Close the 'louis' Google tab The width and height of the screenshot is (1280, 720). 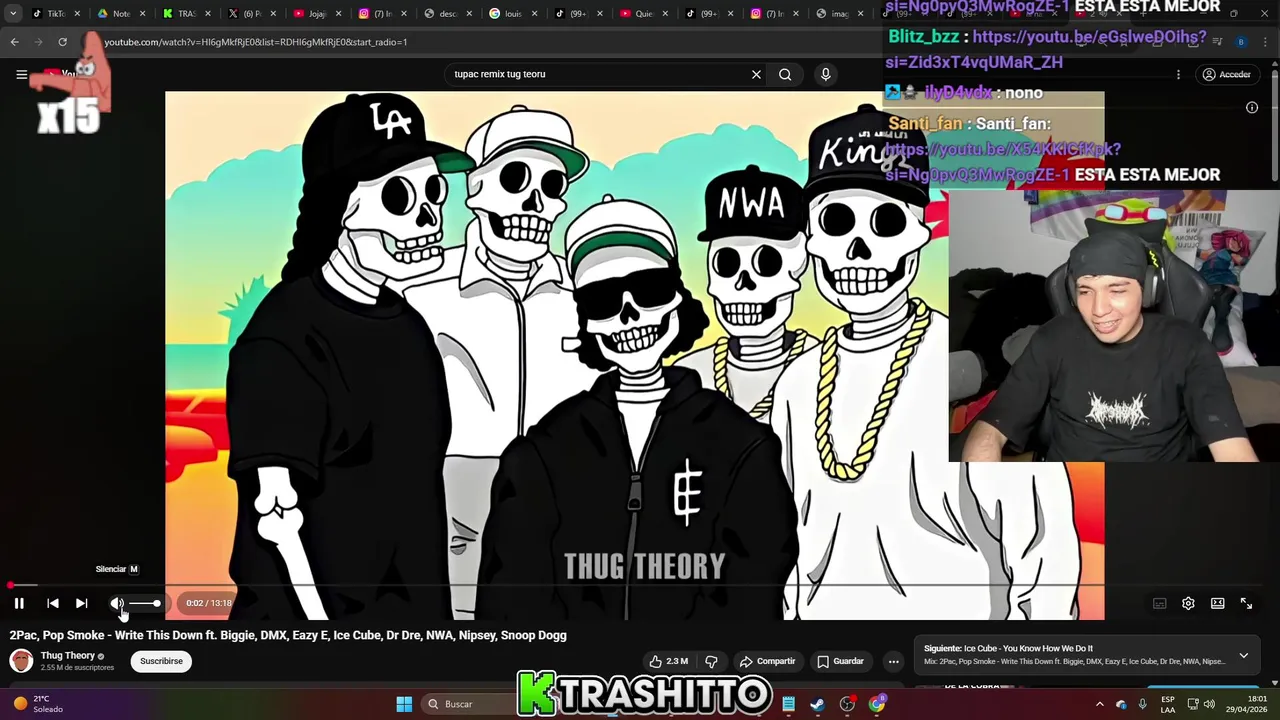535,13
